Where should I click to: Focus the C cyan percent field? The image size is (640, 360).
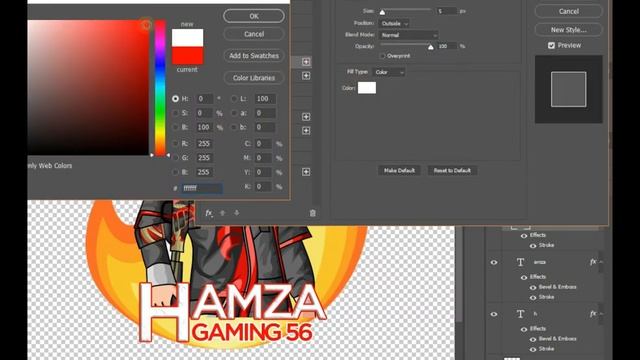click(x=263, y=144)
